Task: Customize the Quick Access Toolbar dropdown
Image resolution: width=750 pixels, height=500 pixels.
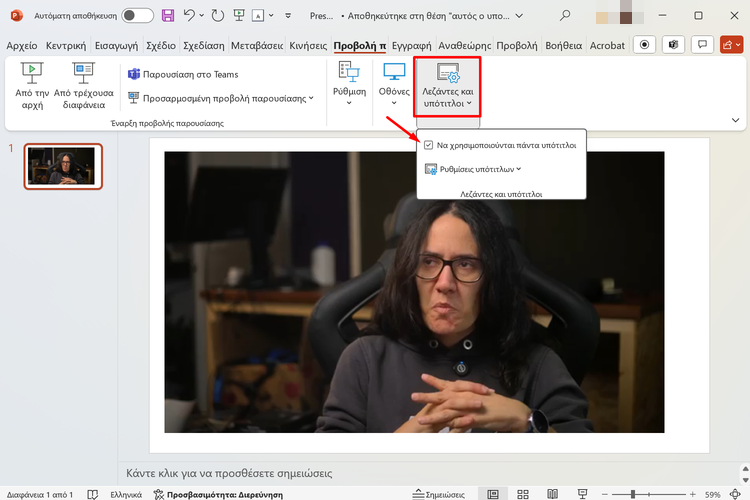Action: coord(288,16)
